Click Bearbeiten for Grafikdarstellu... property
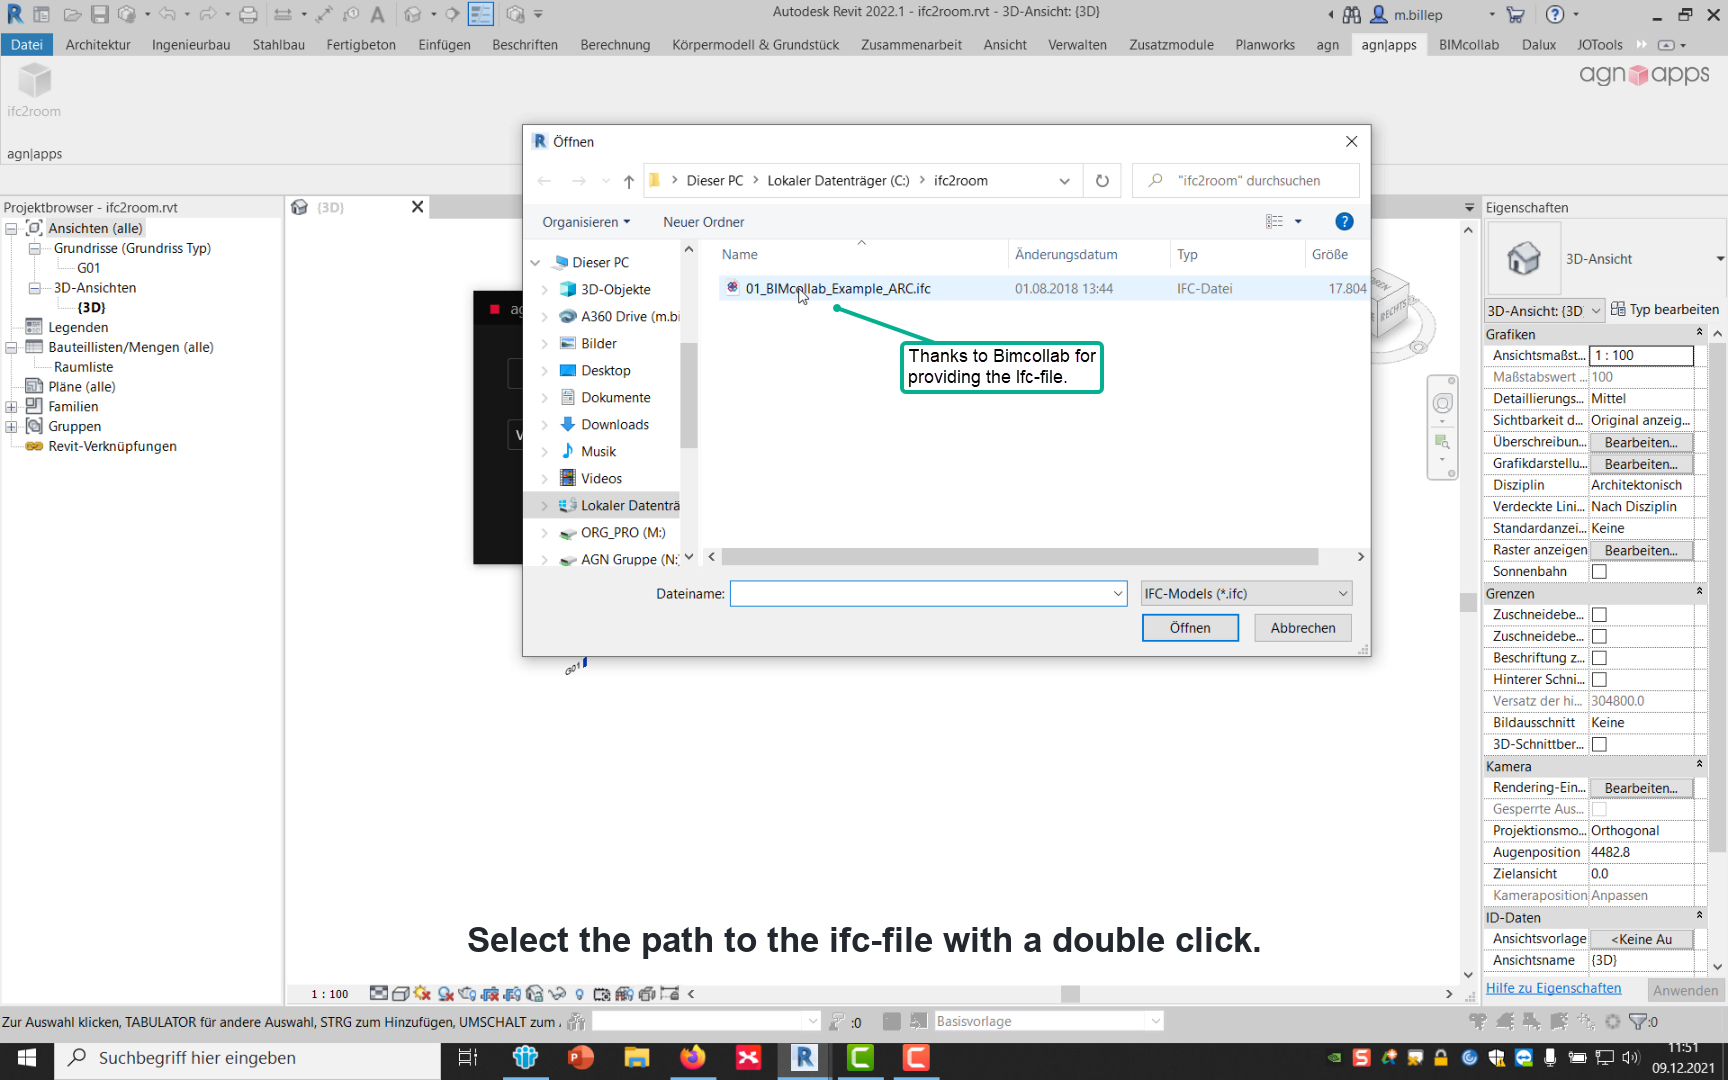The width and height of the screenshot is (1728, 1080). (x=1641, y=464)
